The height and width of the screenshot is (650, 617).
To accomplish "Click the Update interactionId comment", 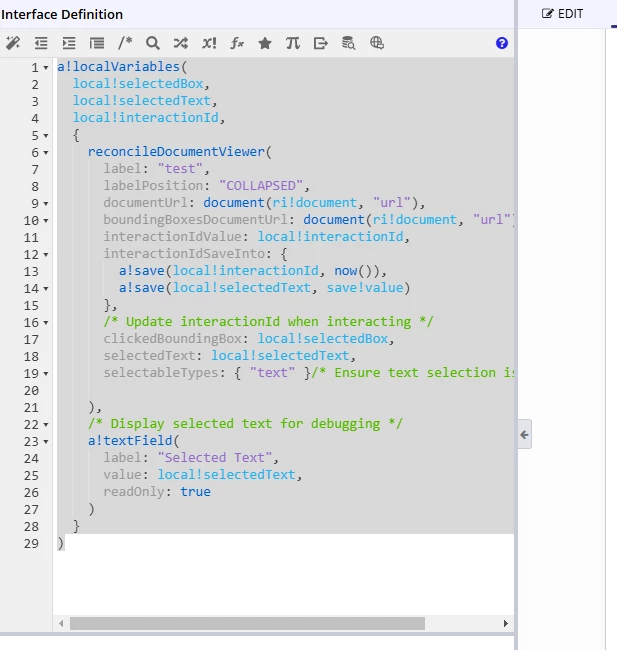I will pyautogui.click(x=268, y=322).
